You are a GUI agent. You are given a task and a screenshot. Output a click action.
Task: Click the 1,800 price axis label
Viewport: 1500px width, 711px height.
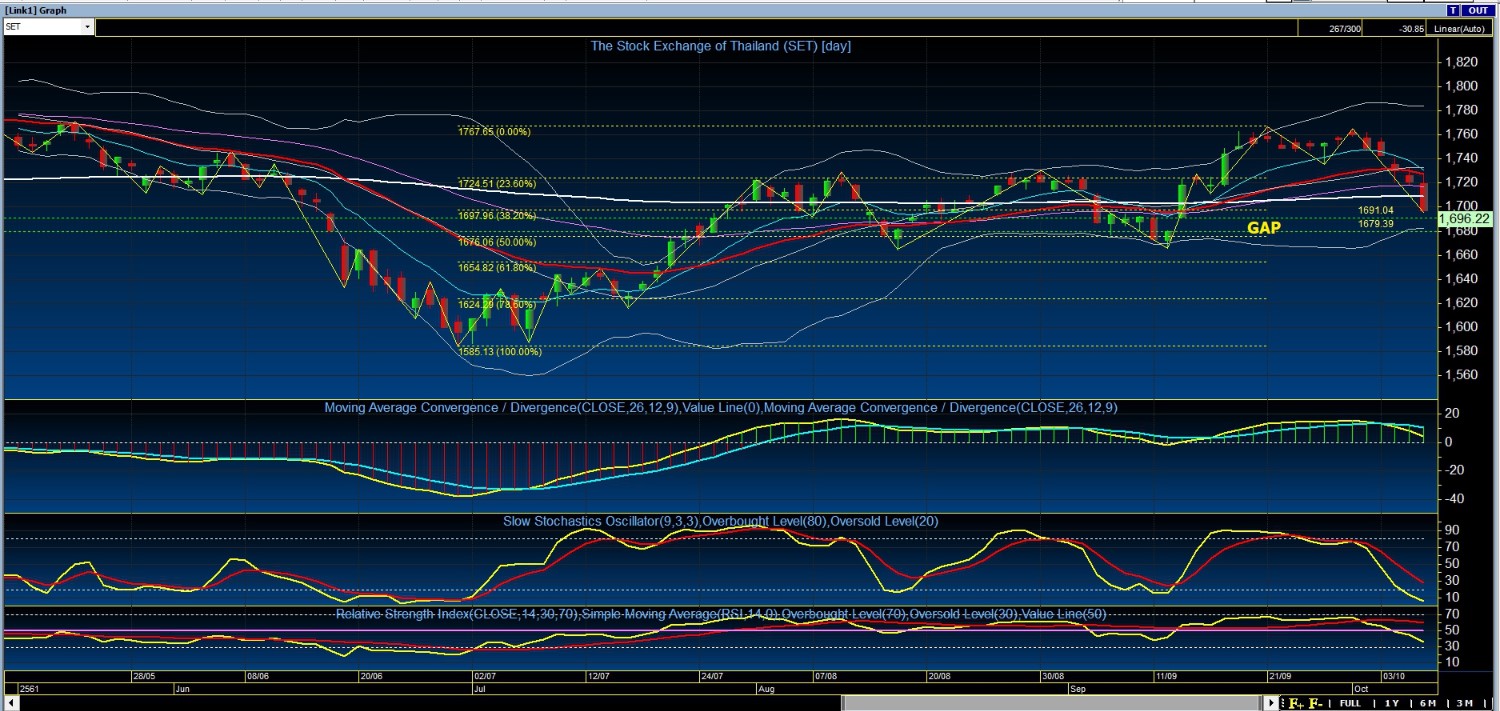[x=1462, y=86]
